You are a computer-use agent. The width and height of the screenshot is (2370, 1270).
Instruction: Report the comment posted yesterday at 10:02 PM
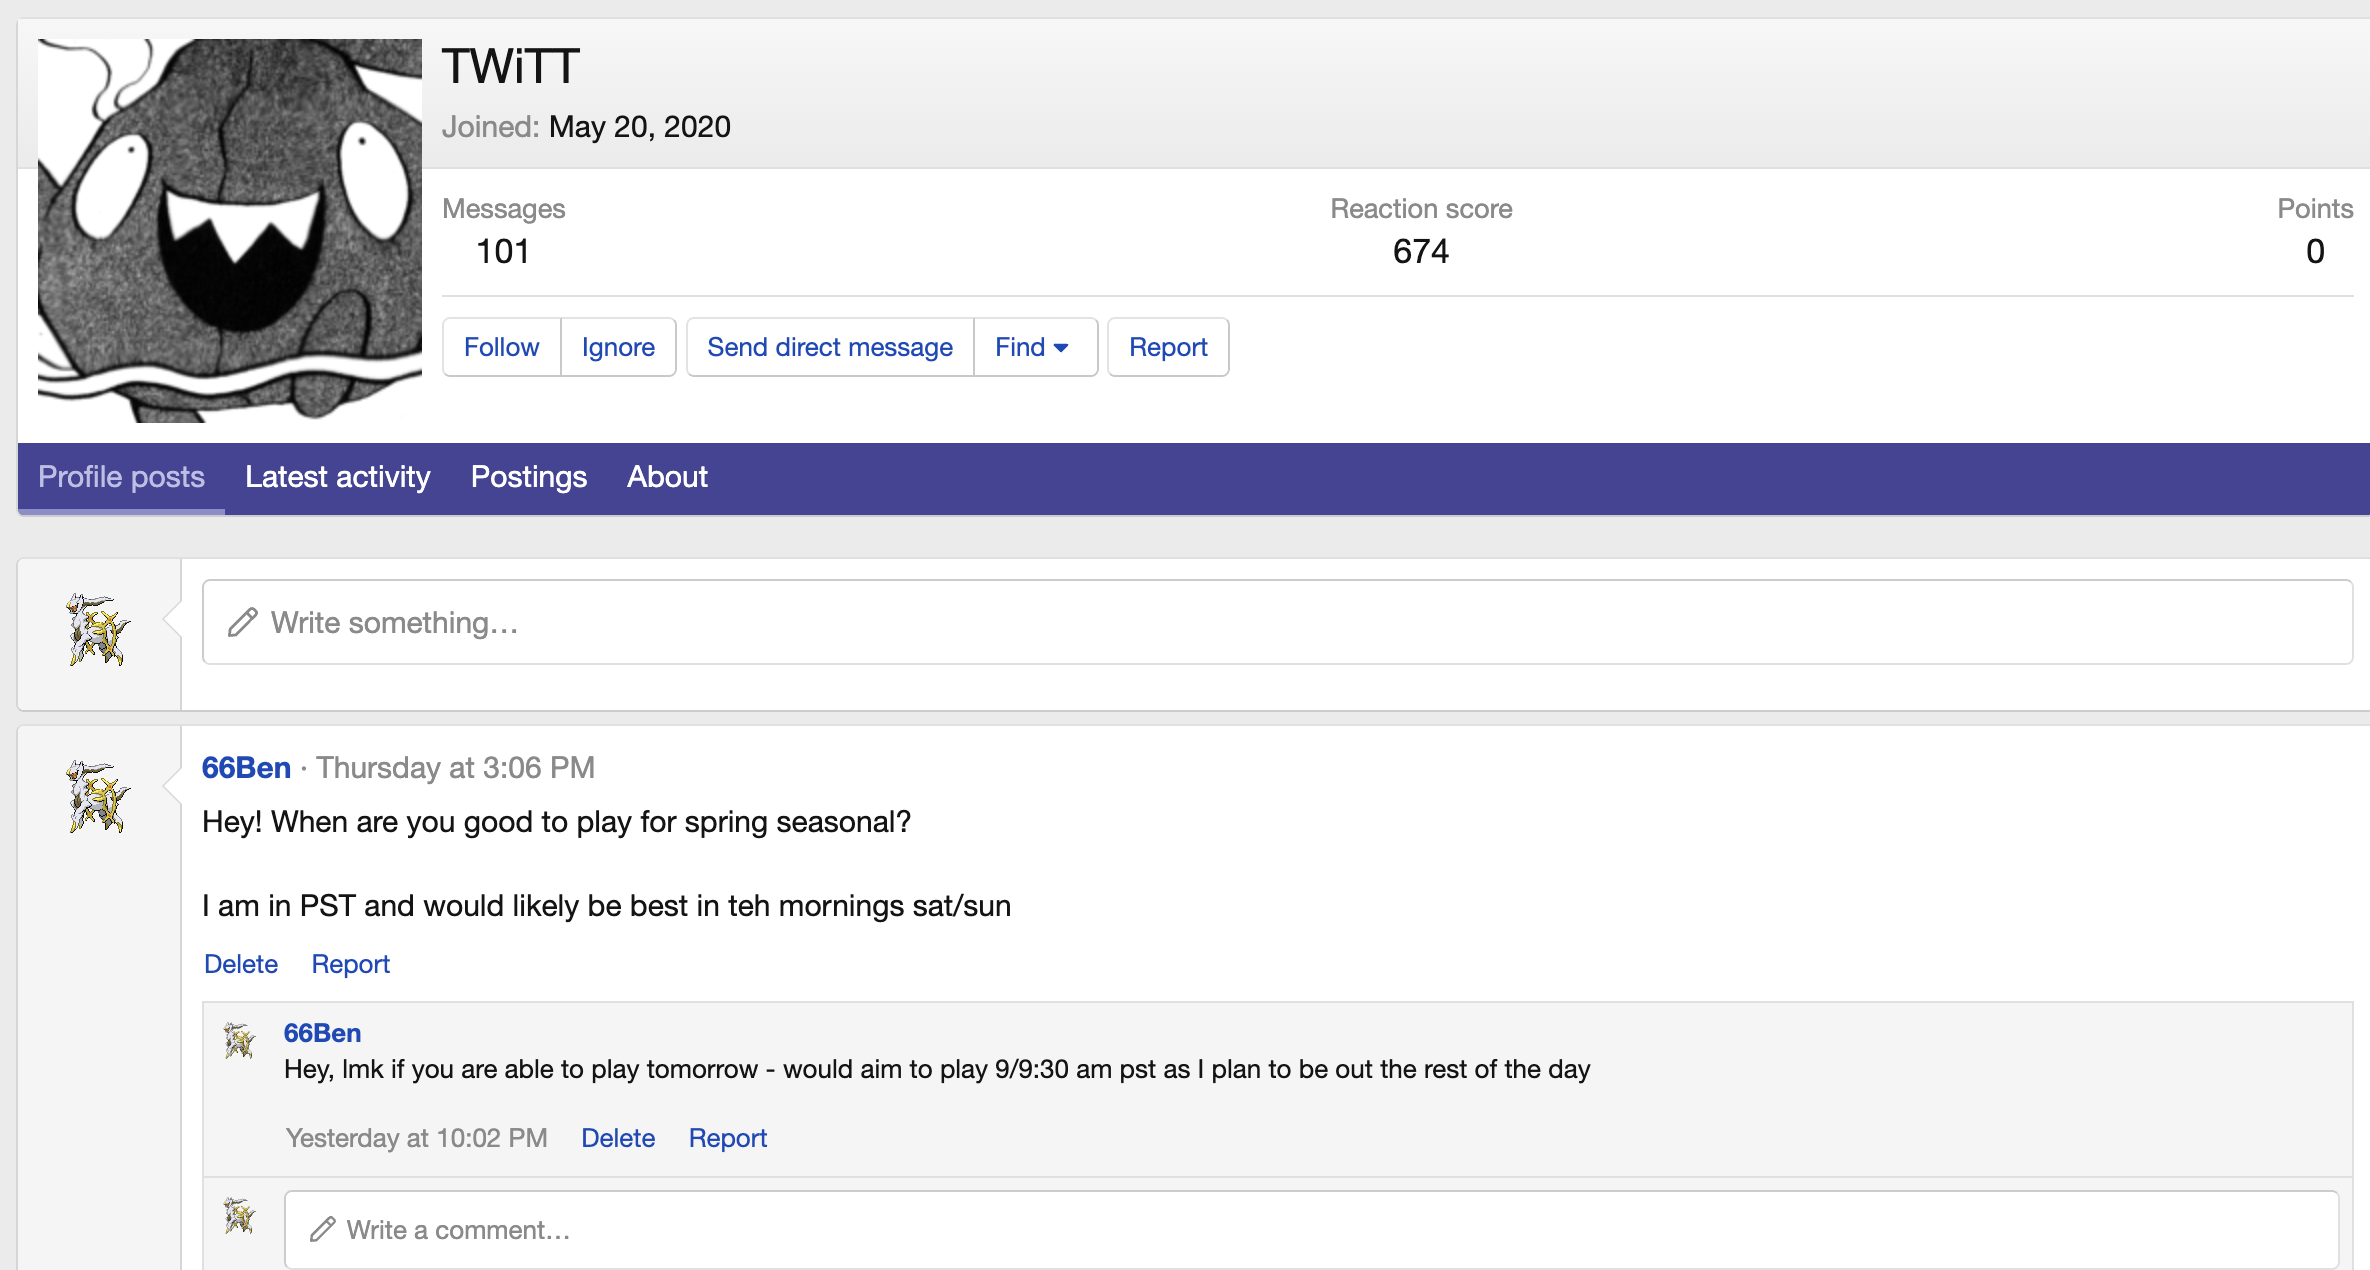click(727, 1138)
